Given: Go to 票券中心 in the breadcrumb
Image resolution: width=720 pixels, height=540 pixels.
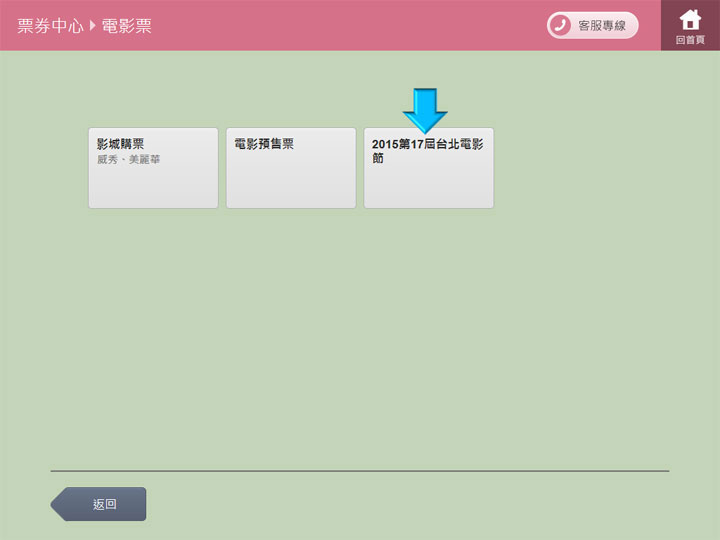Looking at the screenshot, I should pyautogui.click(x=50, y=26).
